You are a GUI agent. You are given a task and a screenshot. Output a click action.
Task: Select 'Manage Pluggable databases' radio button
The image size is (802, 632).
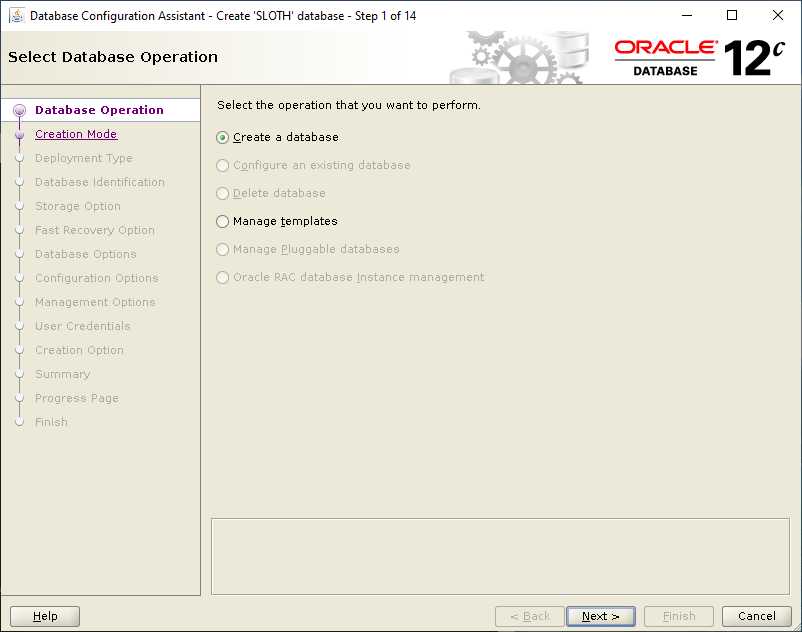click(x=222, y=250)
